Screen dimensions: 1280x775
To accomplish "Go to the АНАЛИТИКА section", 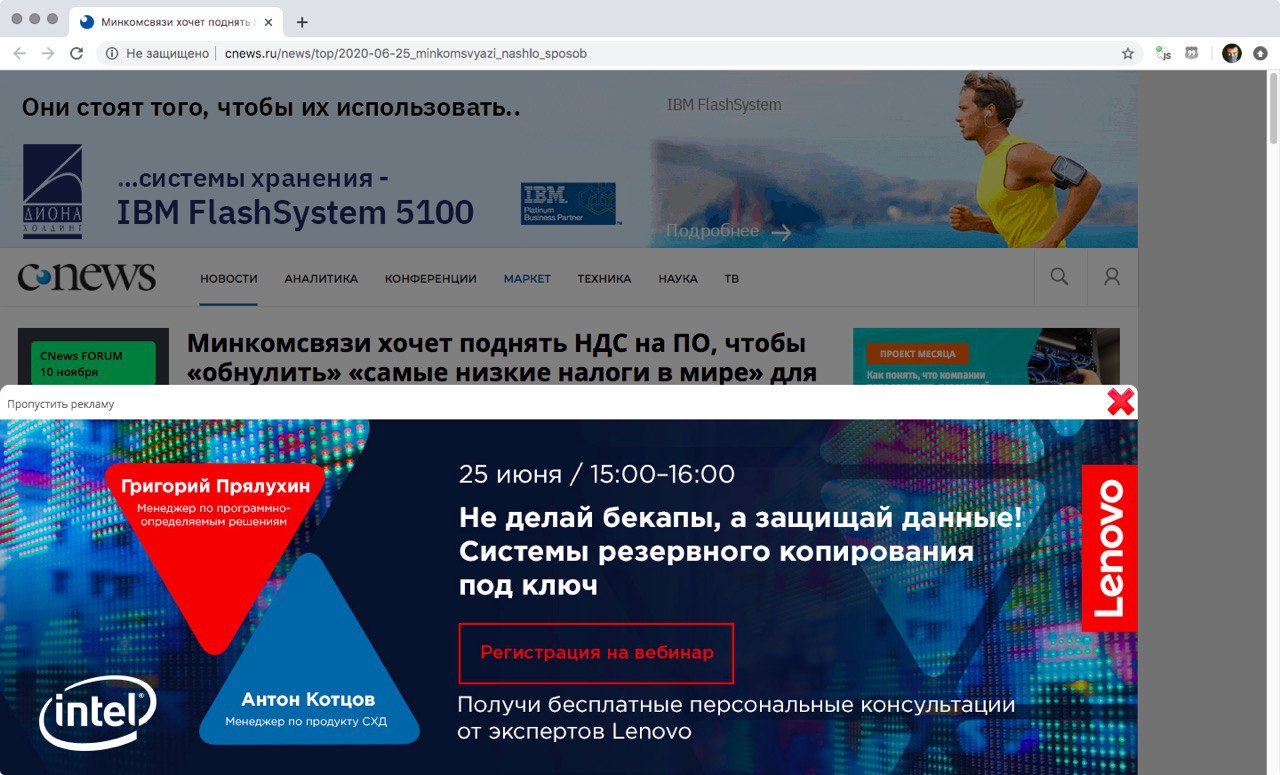I will 321,279.
